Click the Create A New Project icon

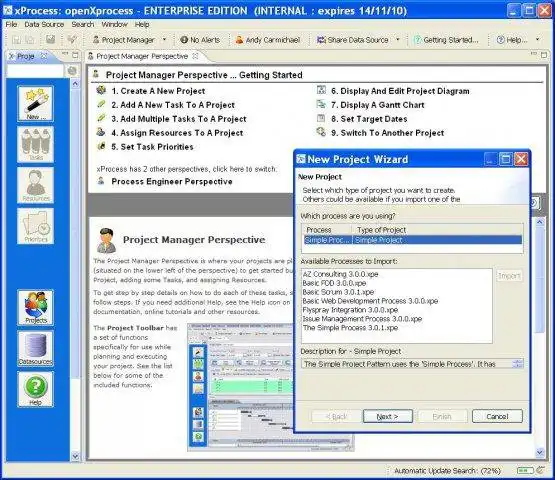[101, 90]
